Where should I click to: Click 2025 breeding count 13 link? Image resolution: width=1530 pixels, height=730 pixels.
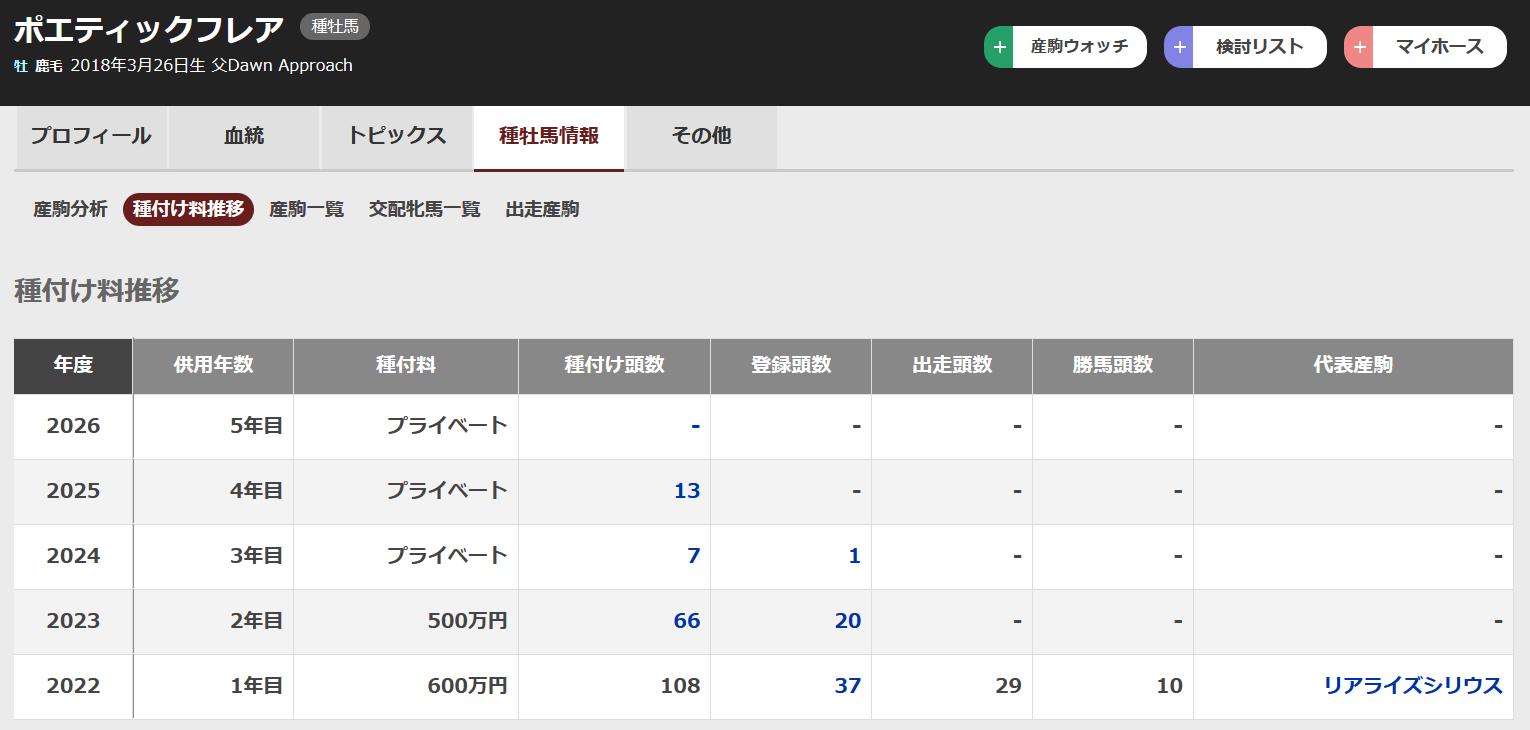(686, 491)
